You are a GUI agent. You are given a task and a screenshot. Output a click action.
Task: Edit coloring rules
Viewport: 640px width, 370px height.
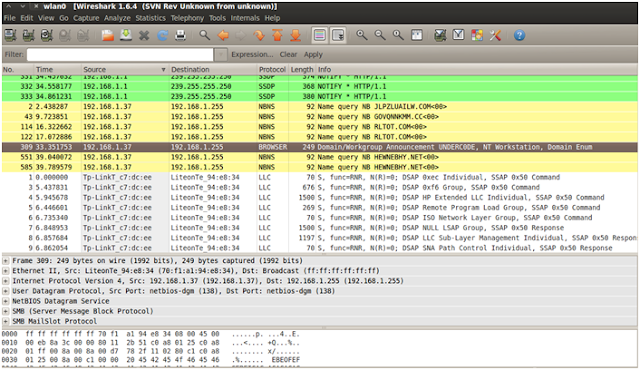[477, 35]
